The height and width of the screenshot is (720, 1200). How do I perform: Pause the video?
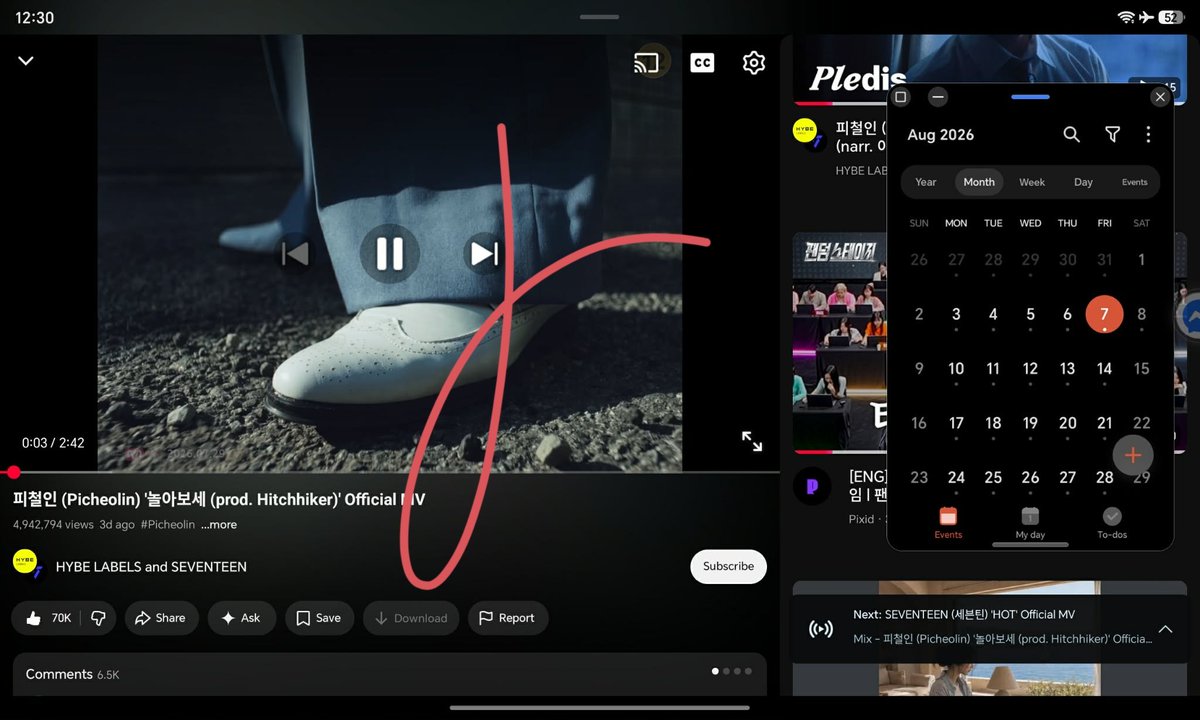[x=389, y=254]
